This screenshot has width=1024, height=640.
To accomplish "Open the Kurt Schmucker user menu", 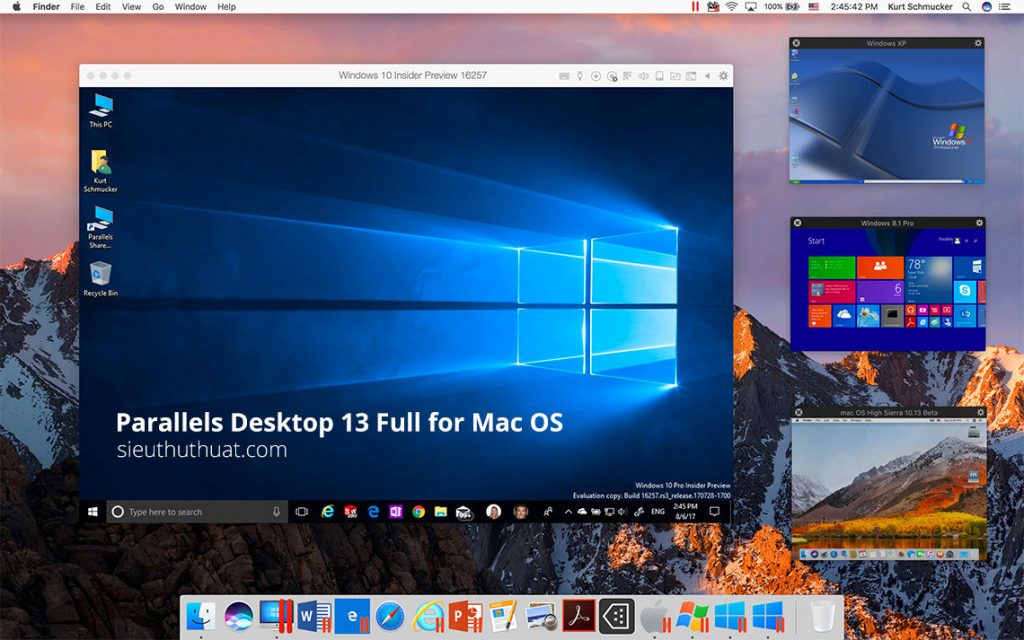I will [920, 7].
